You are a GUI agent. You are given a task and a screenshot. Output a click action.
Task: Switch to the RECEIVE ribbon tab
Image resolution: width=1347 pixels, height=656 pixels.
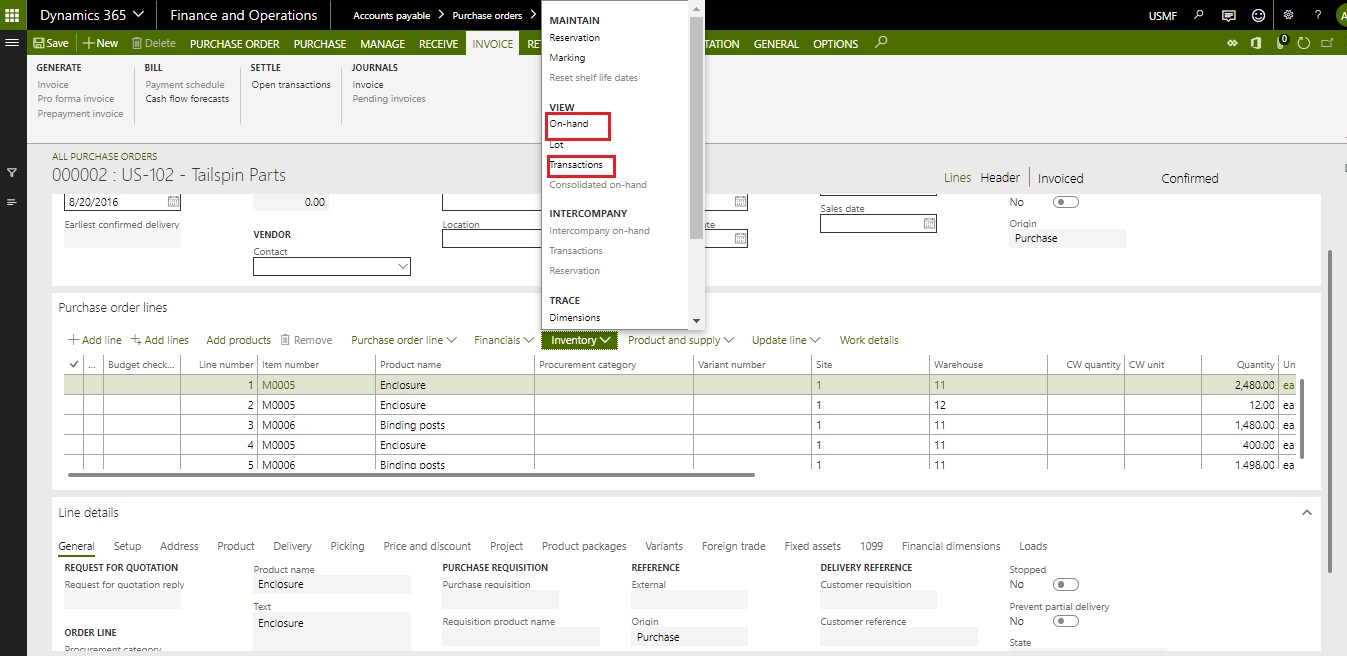click(438, 44)
